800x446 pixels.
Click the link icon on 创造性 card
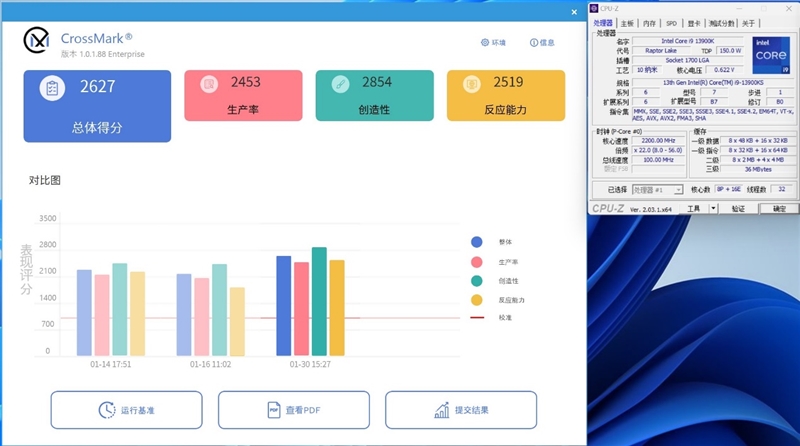340,84
